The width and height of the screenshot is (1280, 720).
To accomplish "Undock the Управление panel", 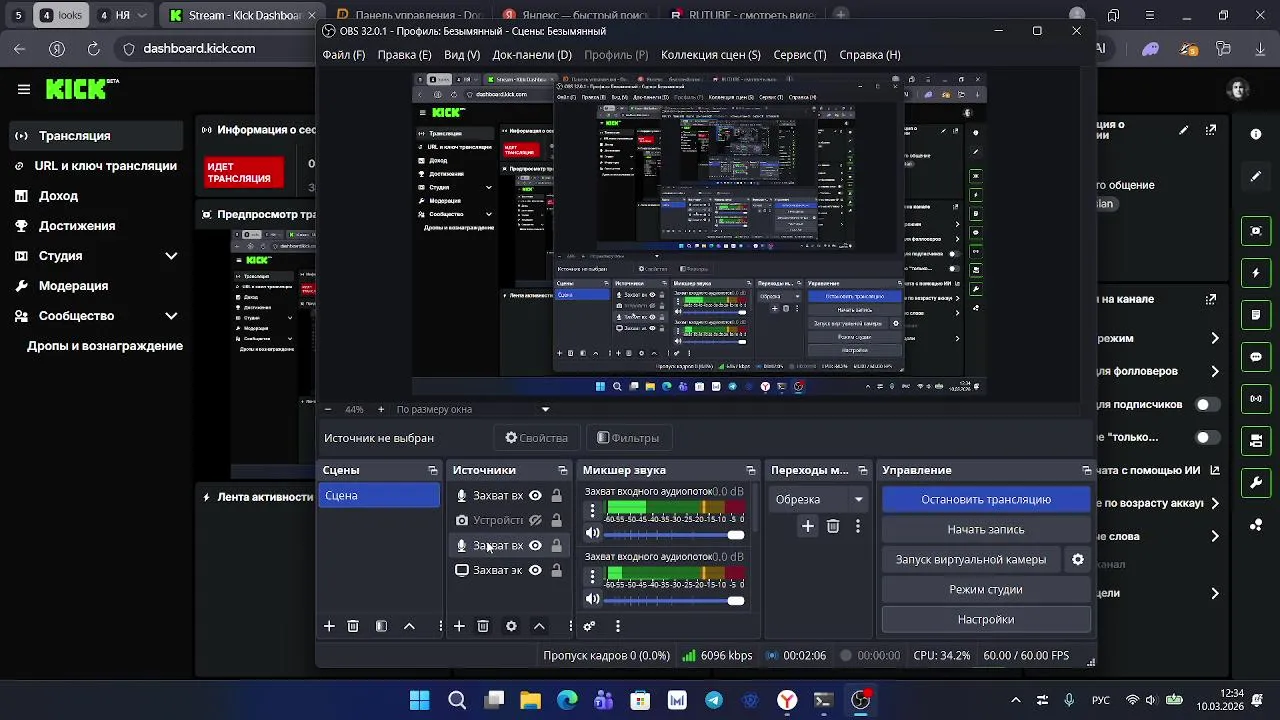I will point(1087,470).
